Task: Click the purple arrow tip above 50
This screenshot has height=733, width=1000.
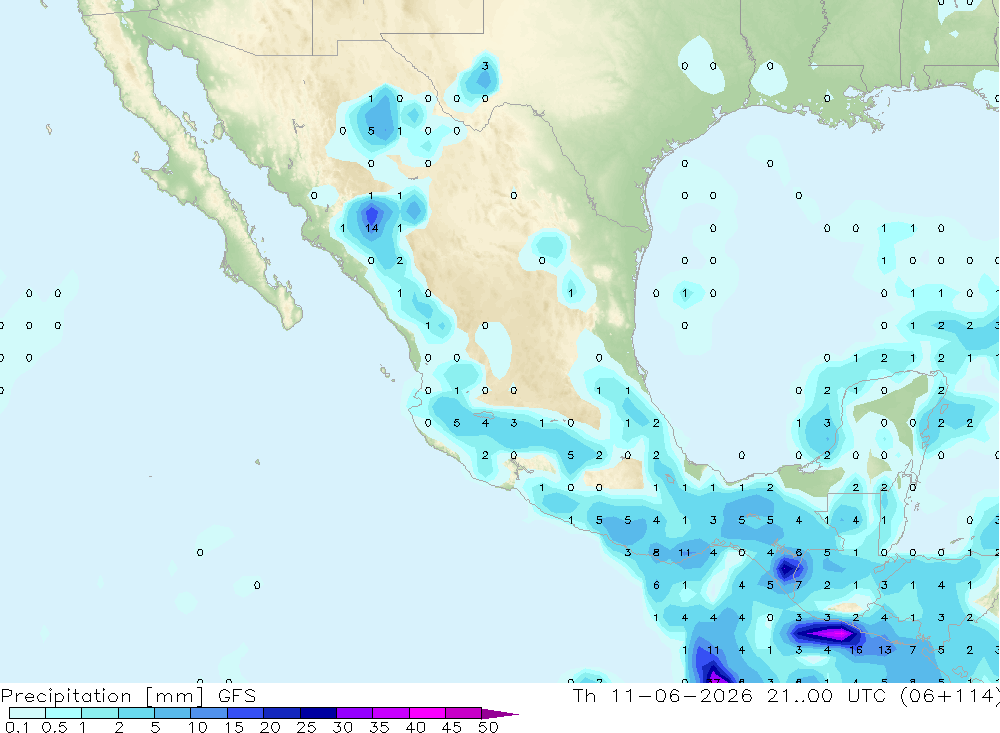Action: point(499,714)
